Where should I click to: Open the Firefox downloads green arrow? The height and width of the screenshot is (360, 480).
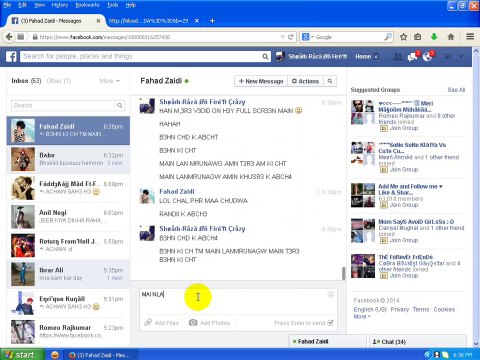(434, 37)
